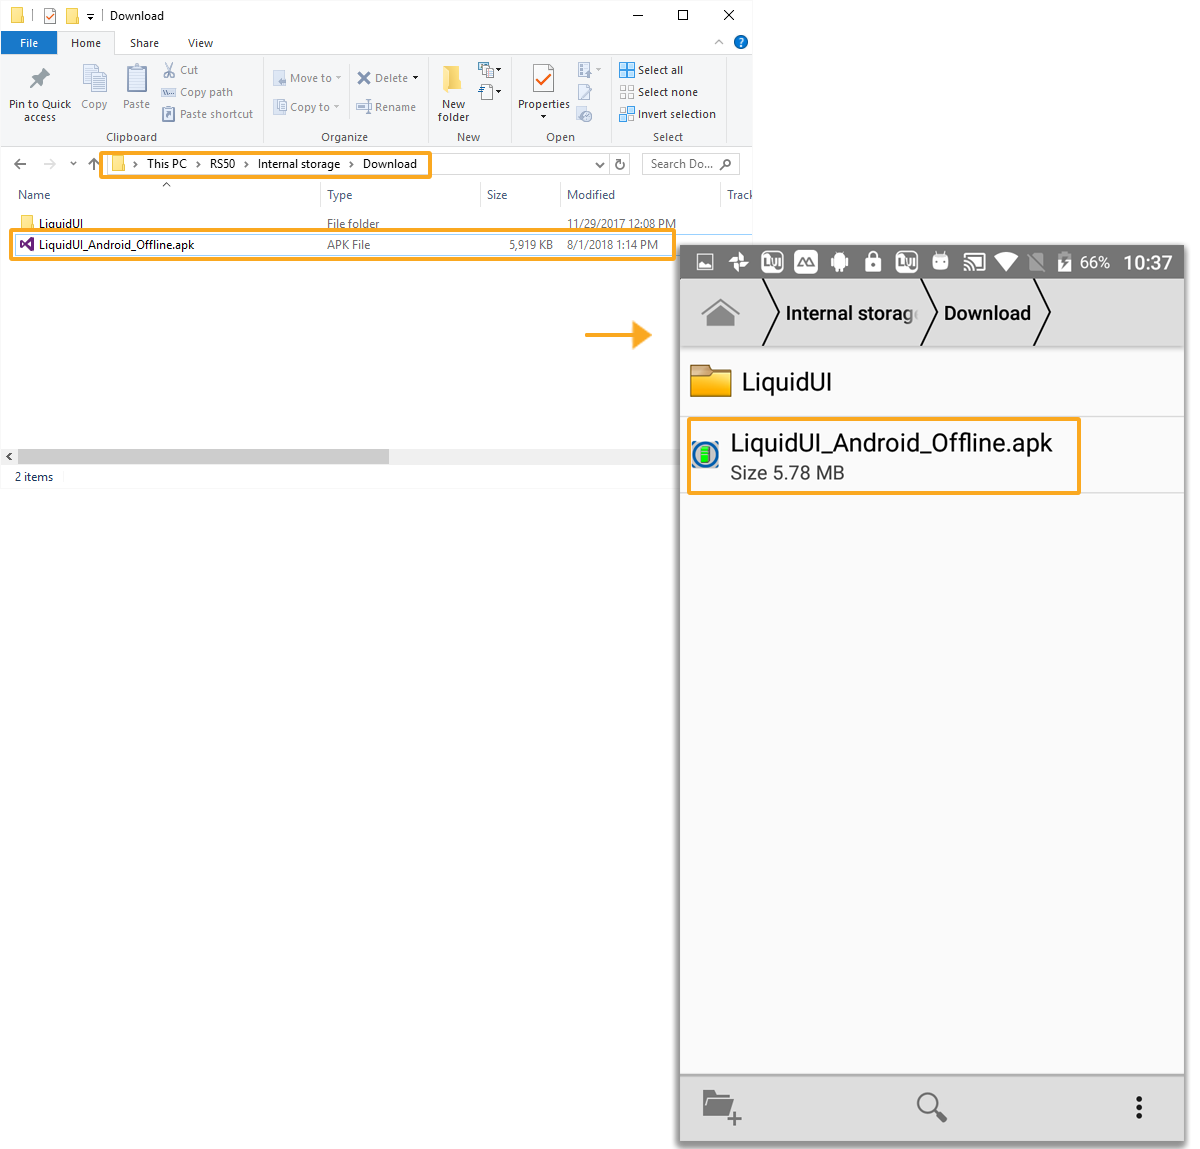Open the Delete dropdown arrow
The width and height of the screenshot is (1200, 1149).
point(416,78)
